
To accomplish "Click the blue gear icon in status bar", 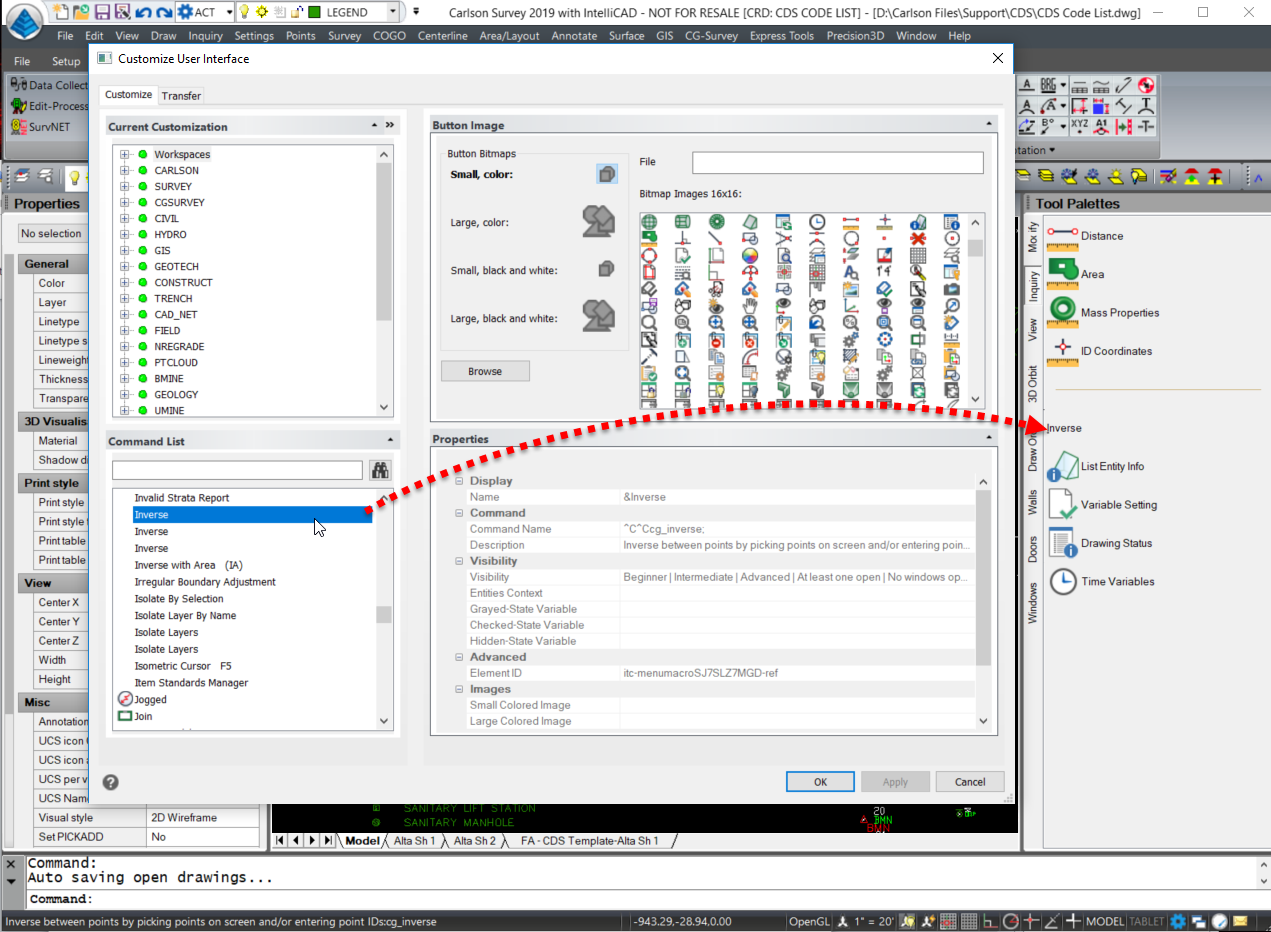I will click(1178, 921).
